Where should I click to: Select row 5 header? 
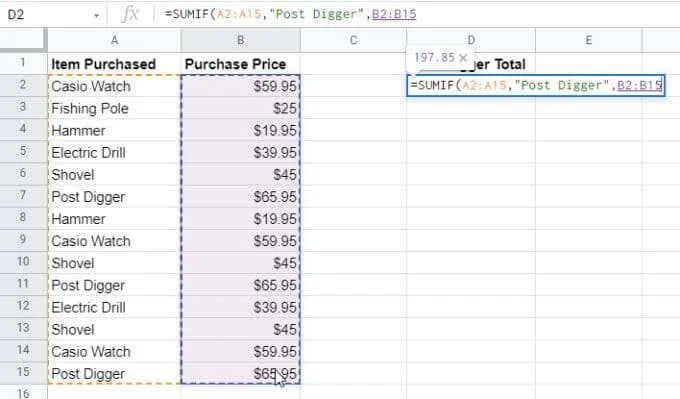[x=23, y=152]
